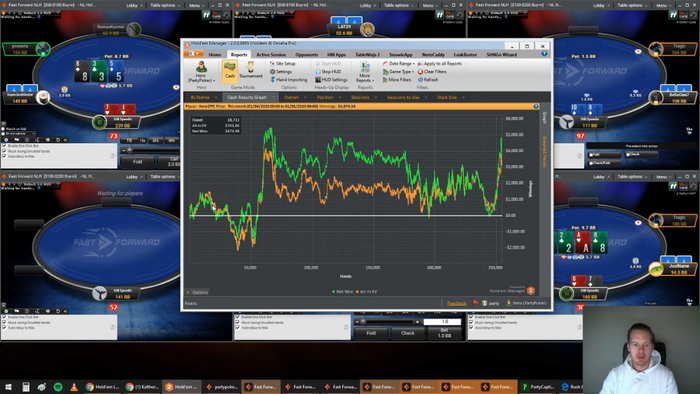Switch to the Sessions by Day report tab
Viewport: 700px width, 394px height.
(403, 97)
